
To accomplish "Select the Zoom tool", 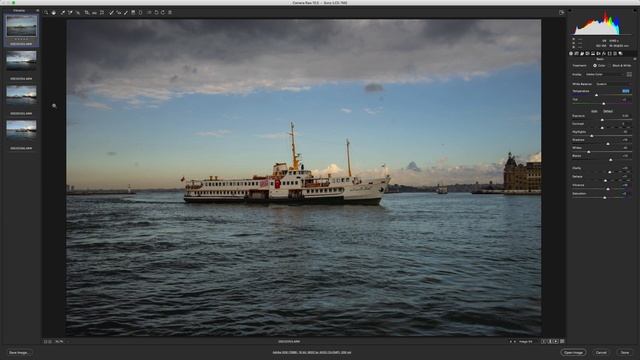I will pyautogui.click(x=45, y=12).
